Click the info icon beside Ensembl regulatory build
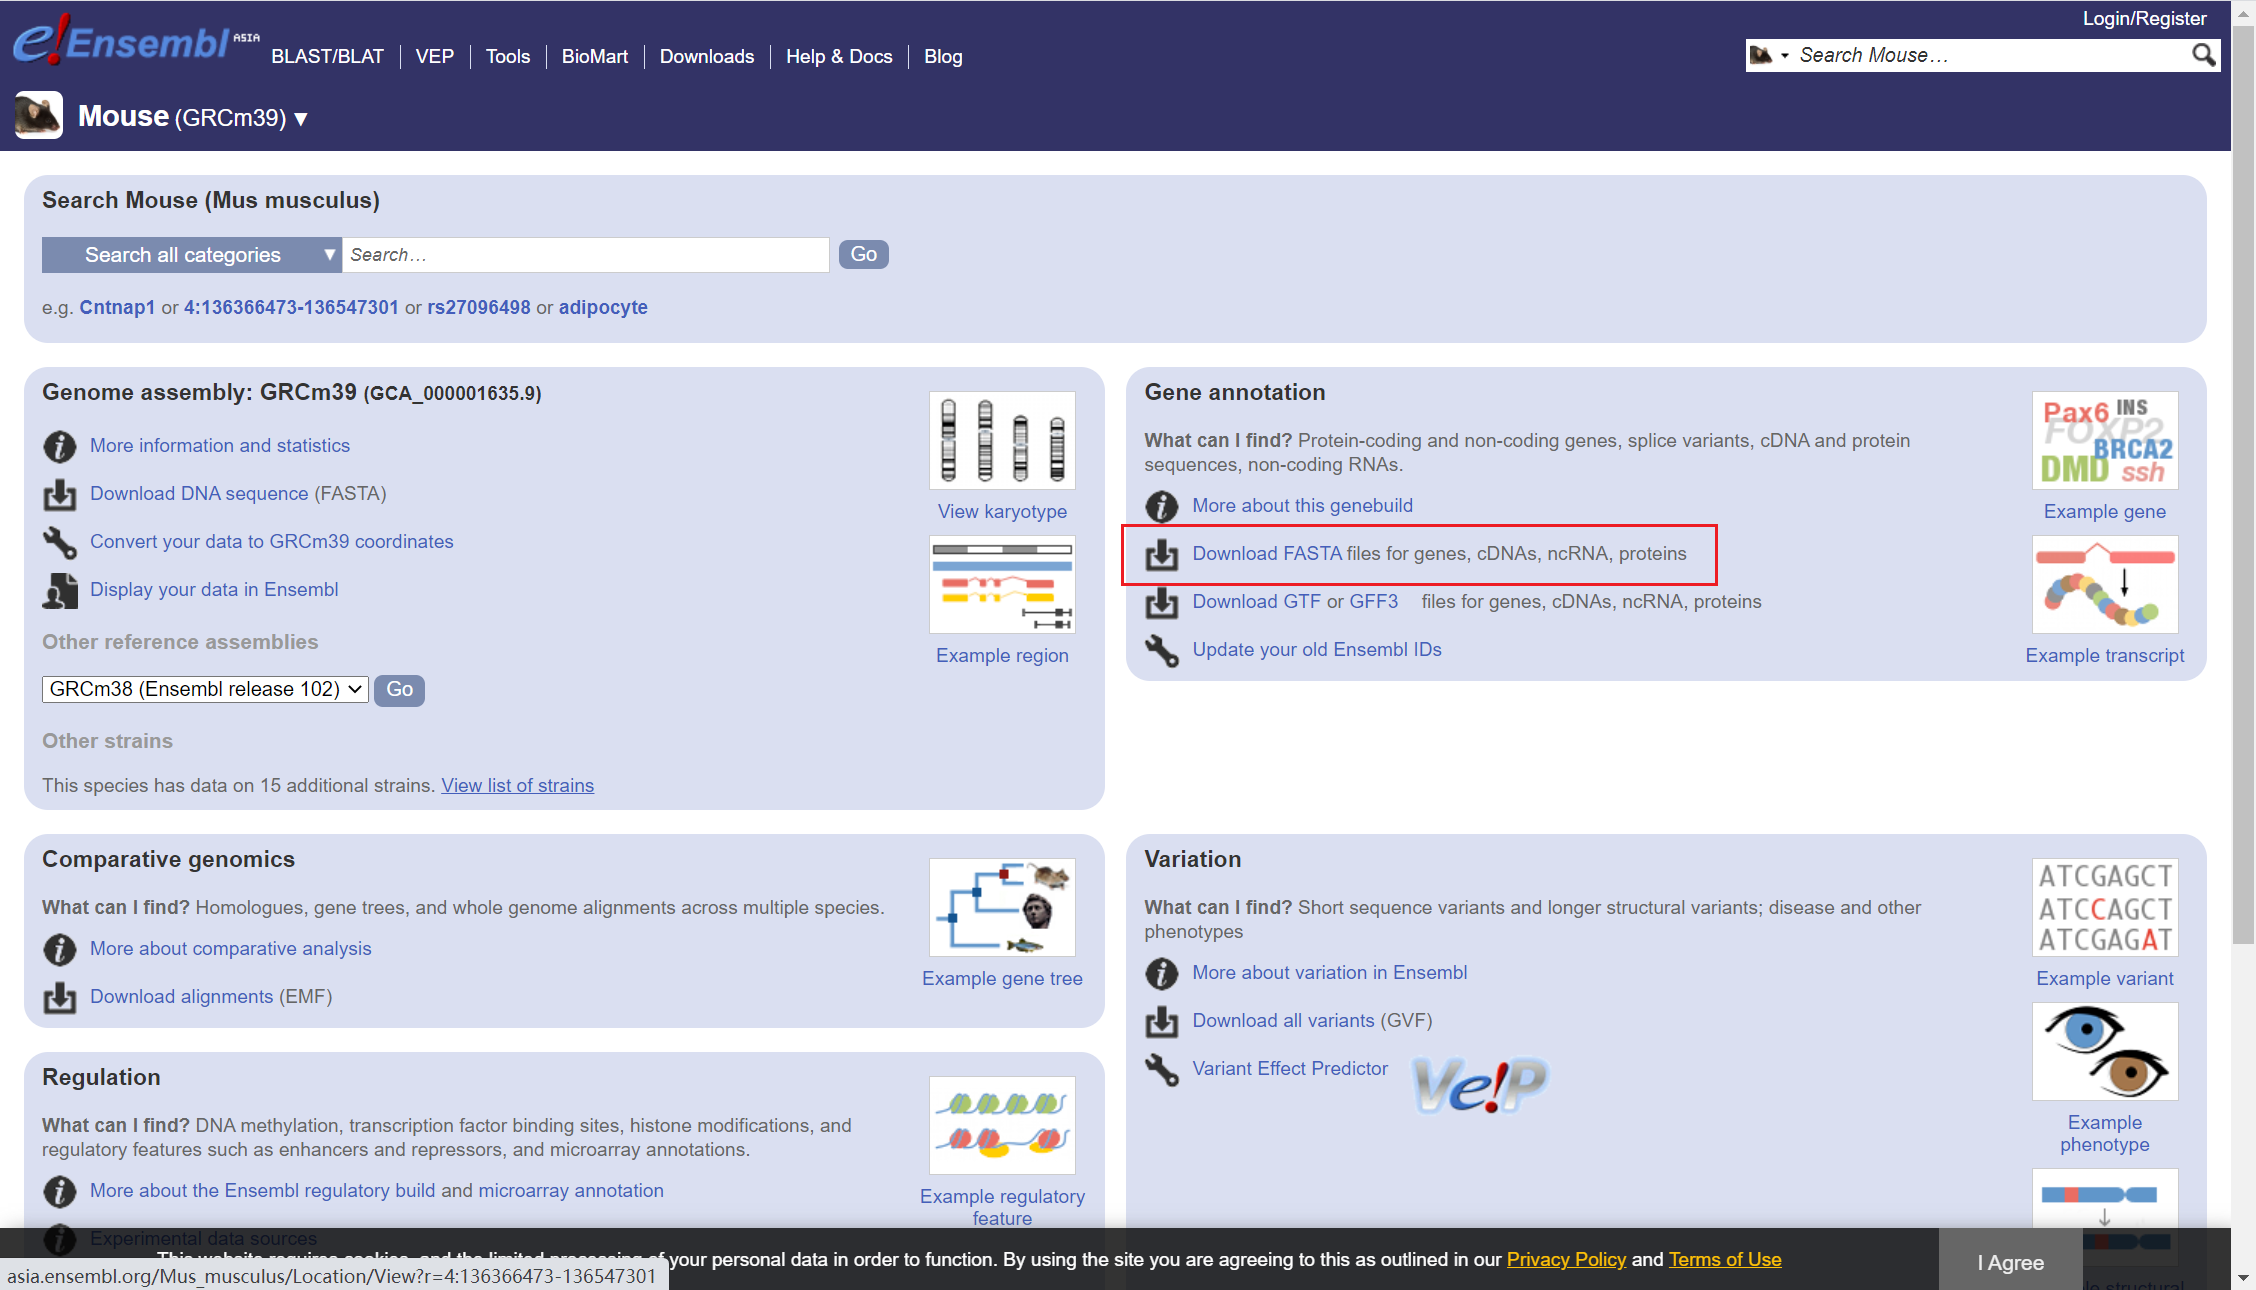The height and width of the screenshot is (1290, 2256). (x=60, y=1191)
